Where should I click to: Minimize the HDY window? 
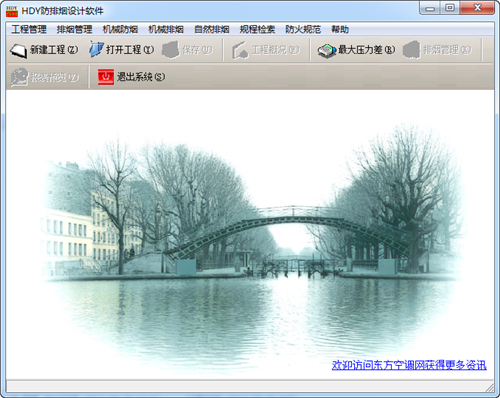coord(430,8)
